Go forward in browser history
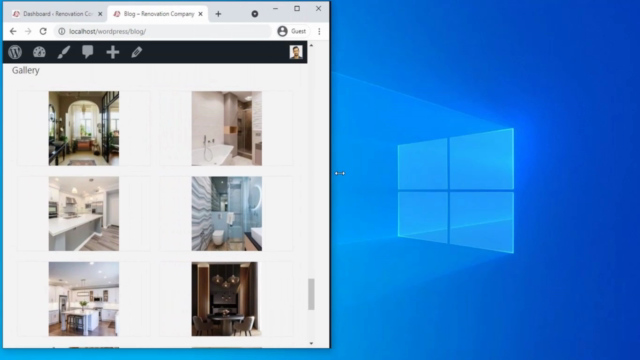 click(x=28, y=31)
